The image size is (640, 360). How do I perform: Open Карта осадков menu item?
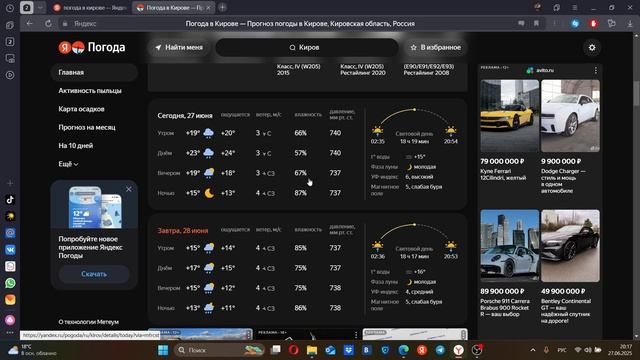pyautogui.click(x=81, y=109)
